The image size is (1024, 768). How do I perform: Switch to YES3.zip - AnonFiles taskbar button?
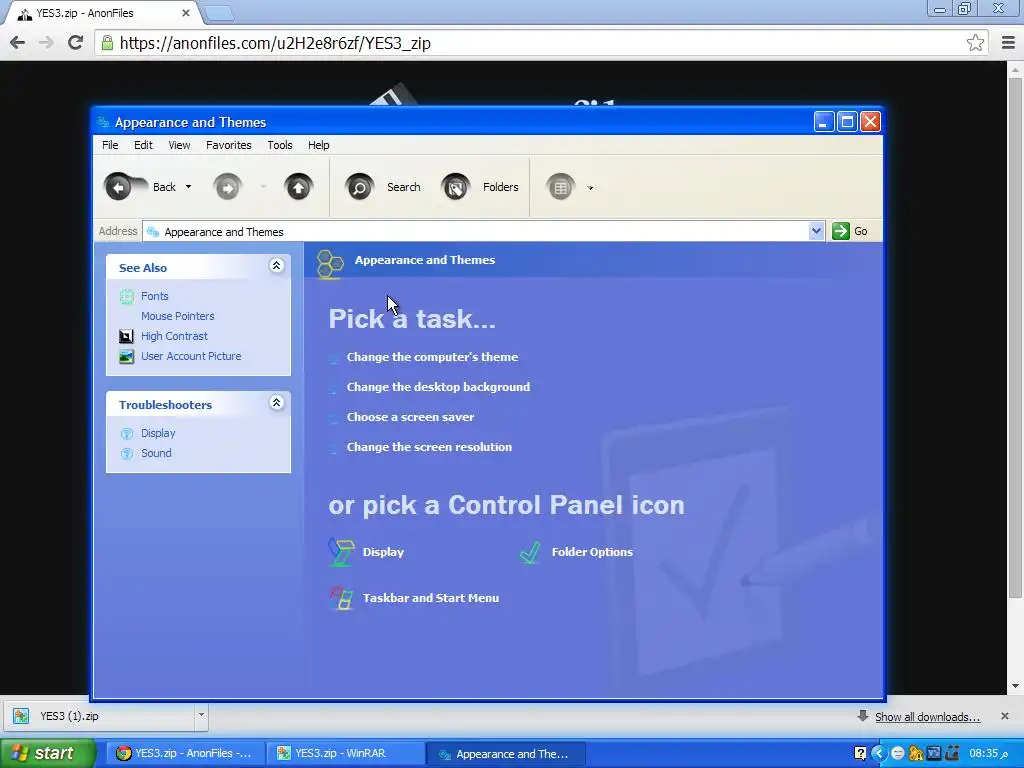pyautogui.click(x=185, y=754)
